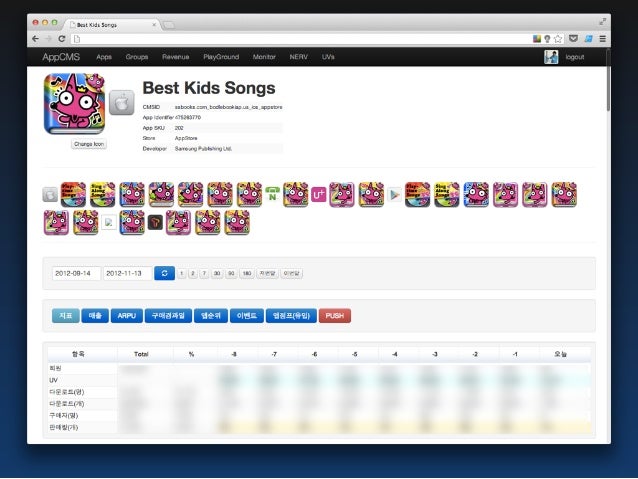The height and width of the screenshot is (479, 638).
Task: Switch to the 앱점프(유입) tab
Action: click(291, 315)
